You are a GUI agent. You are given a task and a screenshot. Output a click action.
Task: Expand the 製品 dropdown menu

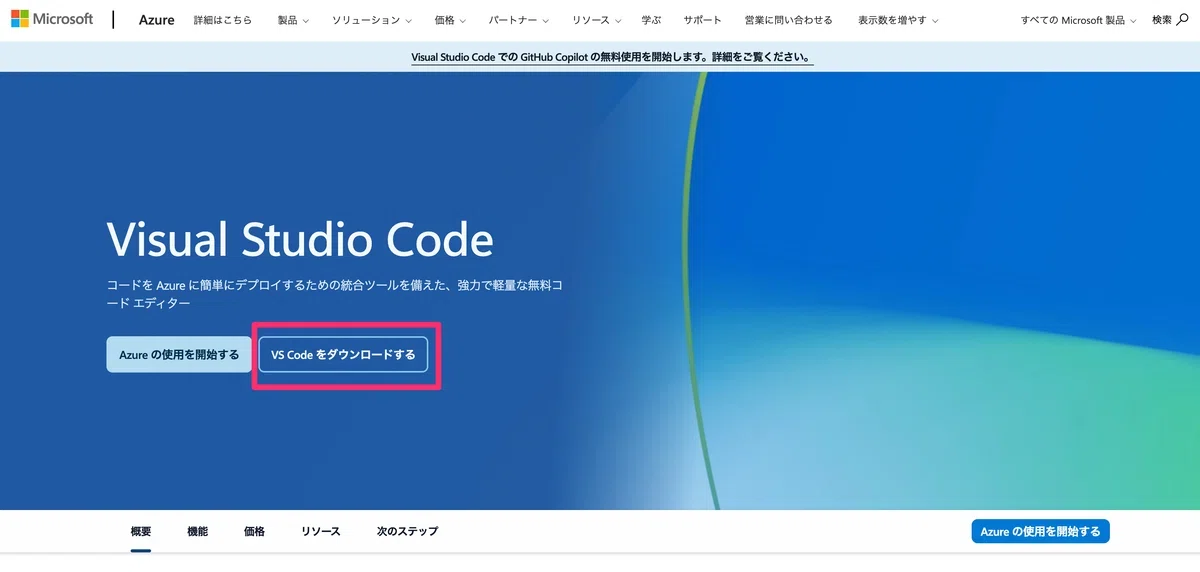coord(293,20)
